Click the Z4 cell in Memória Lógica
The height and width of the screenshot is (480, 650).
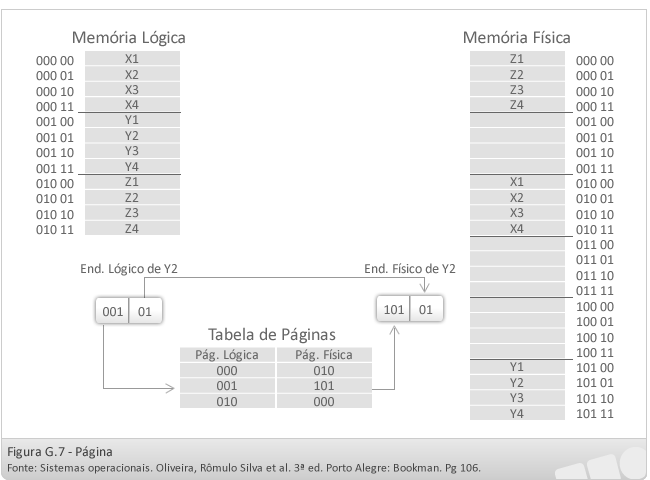point(132,228)
